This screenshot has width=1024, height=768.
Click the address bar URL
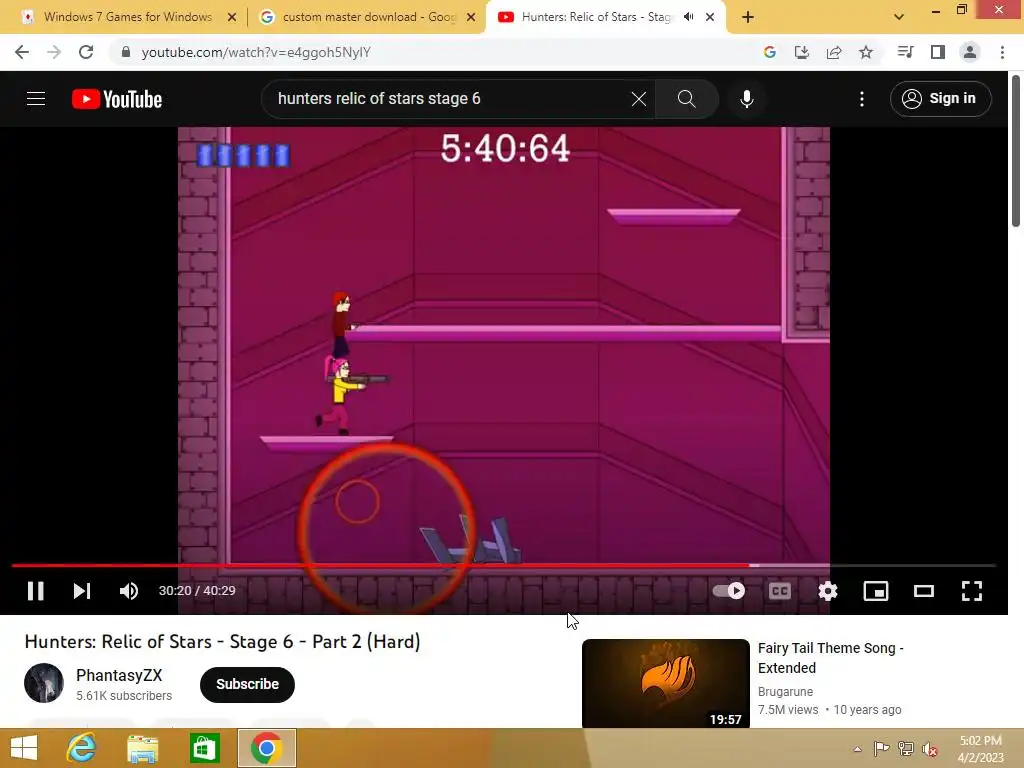256,52
